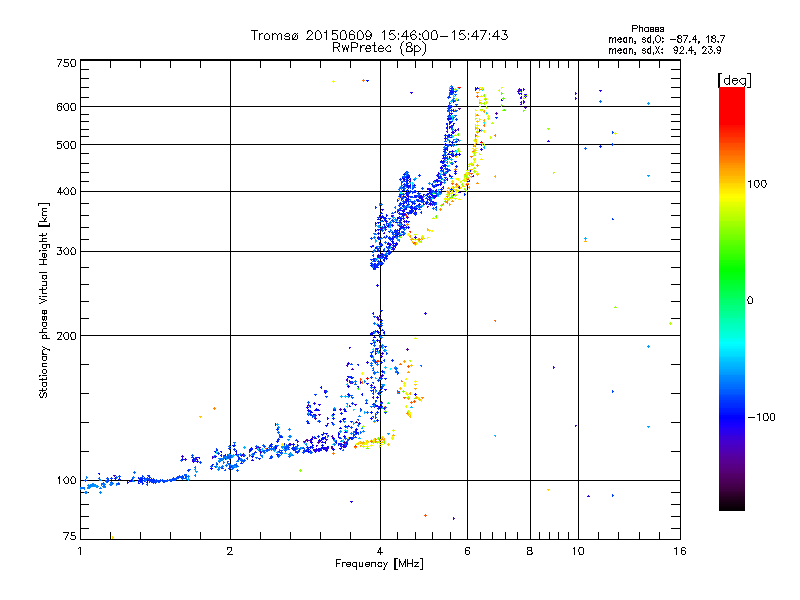This screenshot has height=600, width=800.
Task: Click the x-axis "8" tick label
Action: pos(530,551)
